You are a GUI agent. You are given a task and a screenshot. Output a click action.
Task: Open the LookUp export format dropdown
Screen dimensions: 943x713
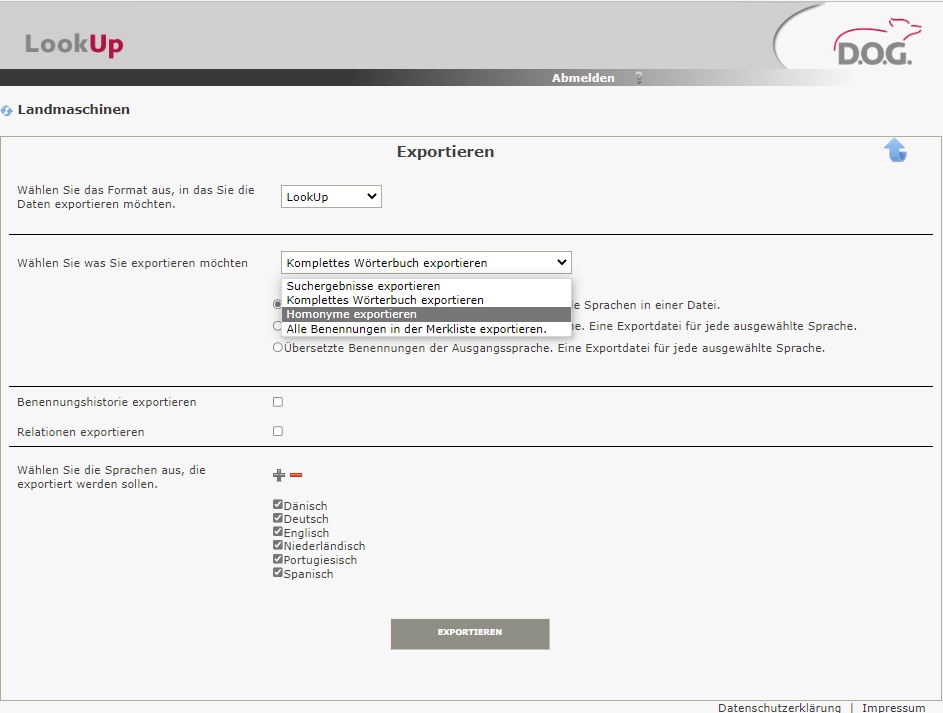pos(331,197)
